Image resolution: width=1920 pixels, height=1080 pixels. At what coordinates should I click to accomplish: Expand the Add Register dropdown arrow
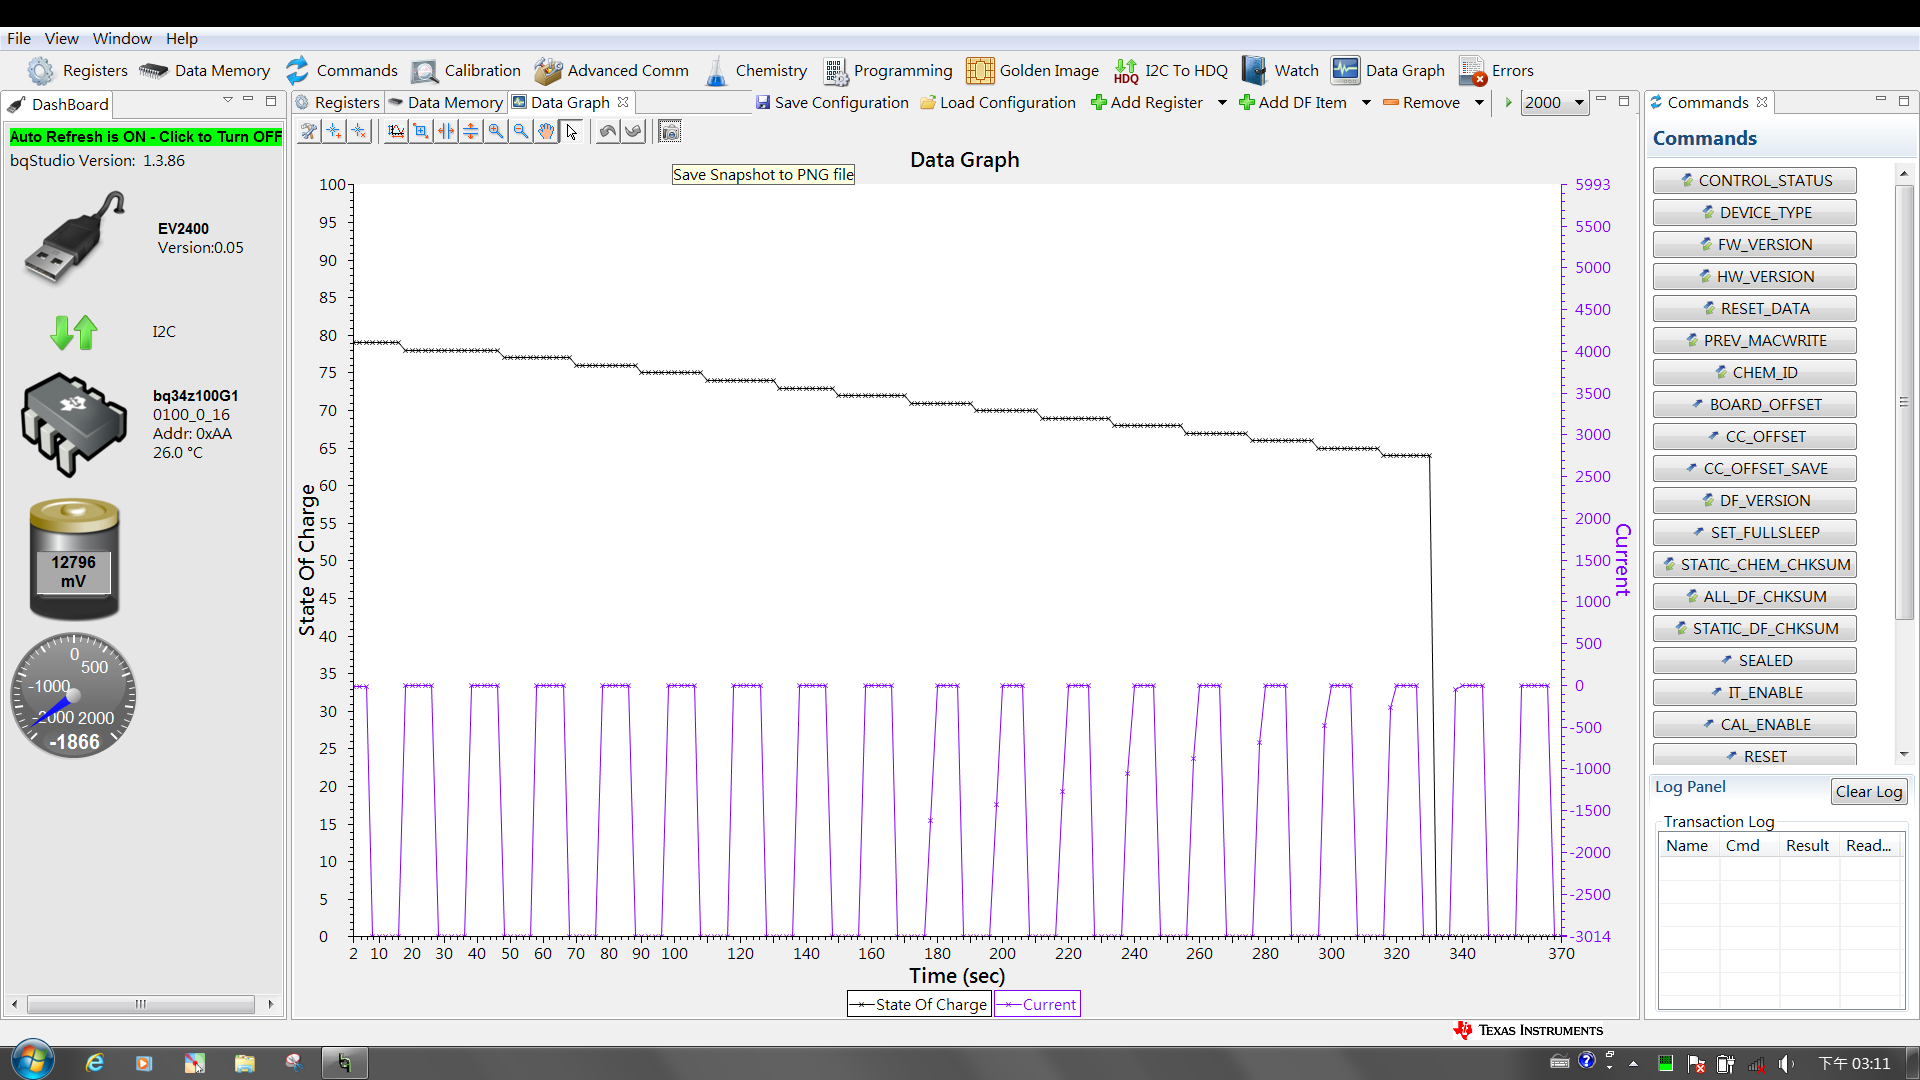[x=1222, y=103]
